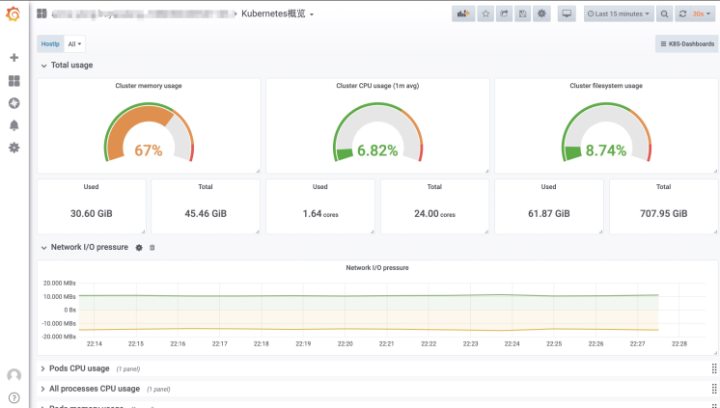This screenshot has width=720, height=408.
Task: Open Configuration gear in left sidebar
Action: tap(14, 147)
